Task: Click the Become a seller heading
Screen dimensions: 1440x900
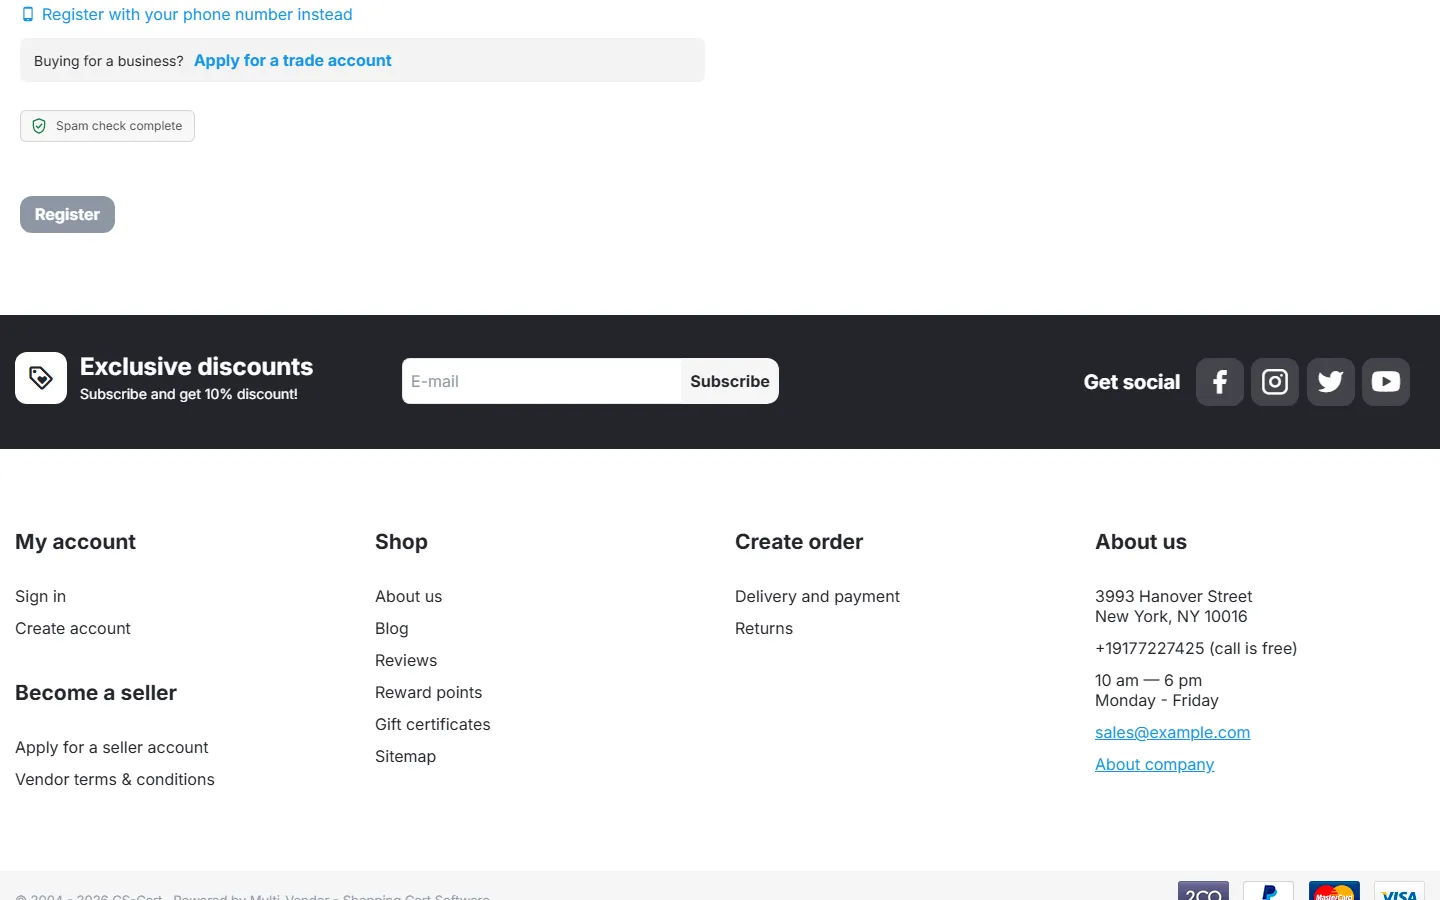Action: [x=96, y=693]
